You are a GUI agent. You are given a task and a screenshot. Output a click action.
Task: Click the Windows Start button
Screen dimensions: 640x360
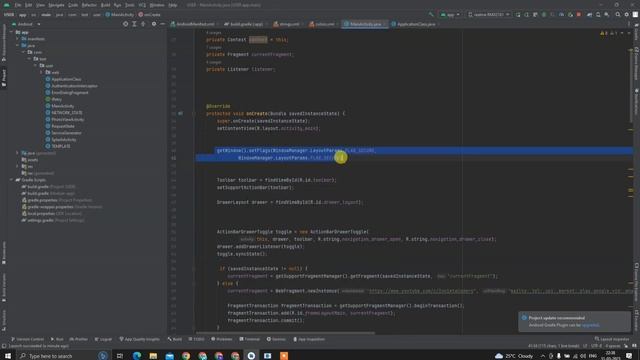[x=8, y=356]
